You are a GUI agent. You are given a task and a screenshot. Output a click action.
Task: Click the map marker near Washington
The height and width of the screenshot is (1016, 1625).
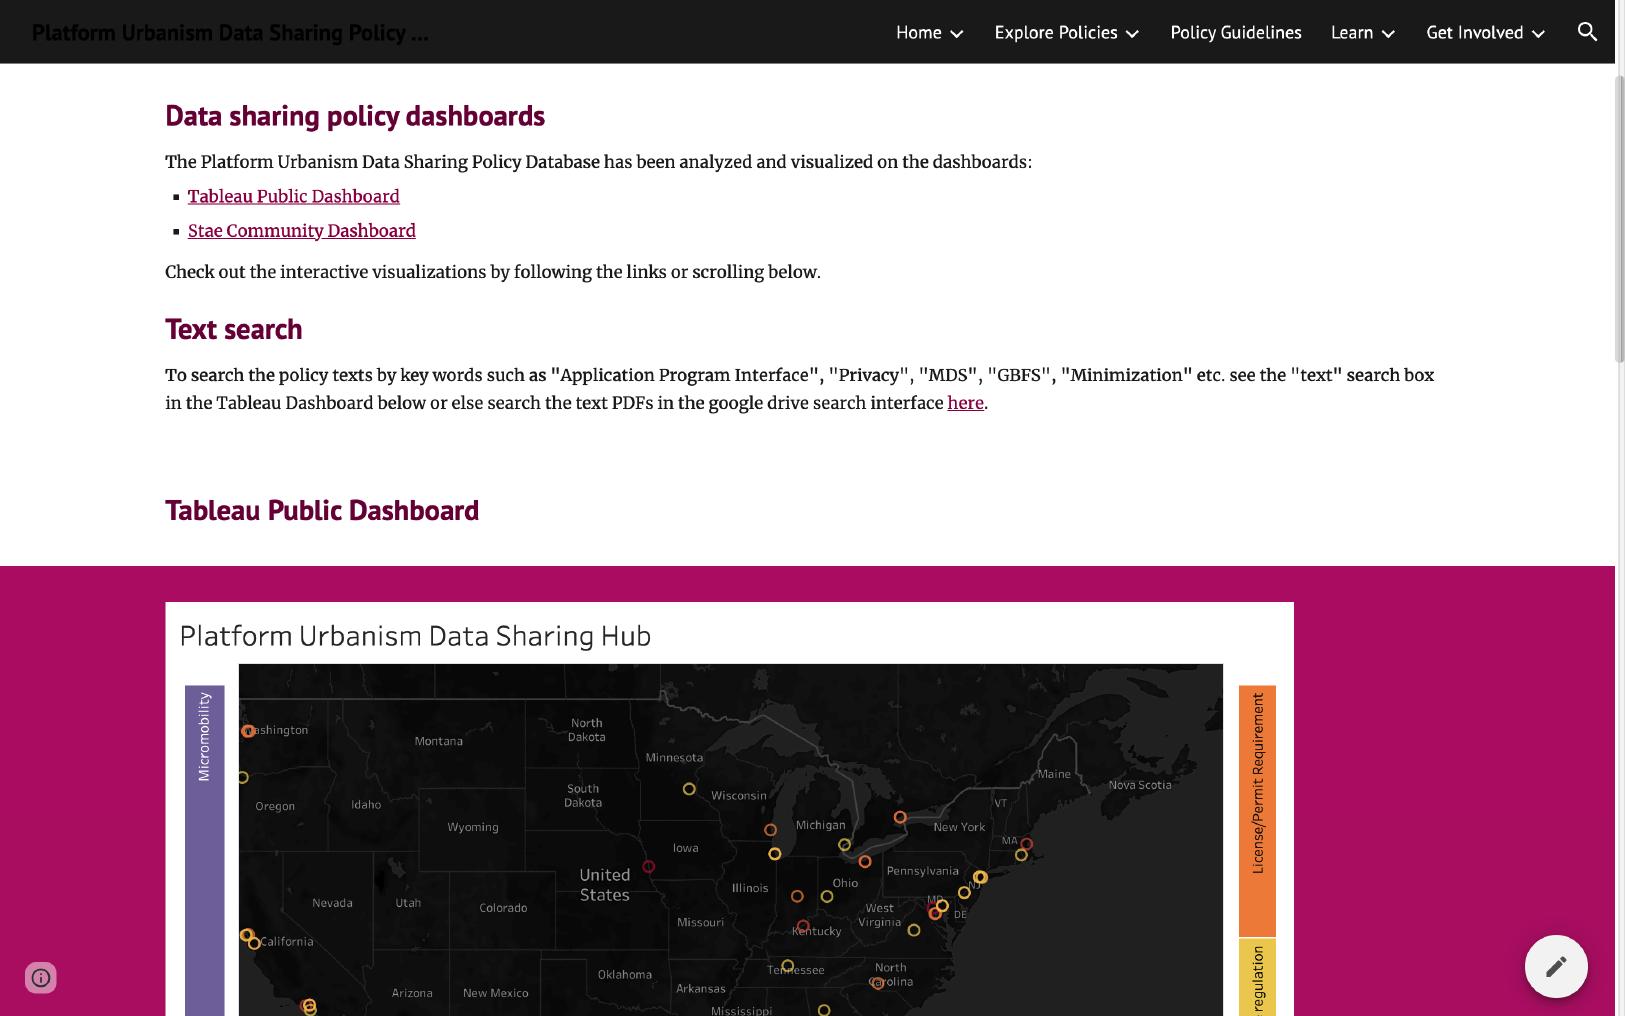pos(248,731)
